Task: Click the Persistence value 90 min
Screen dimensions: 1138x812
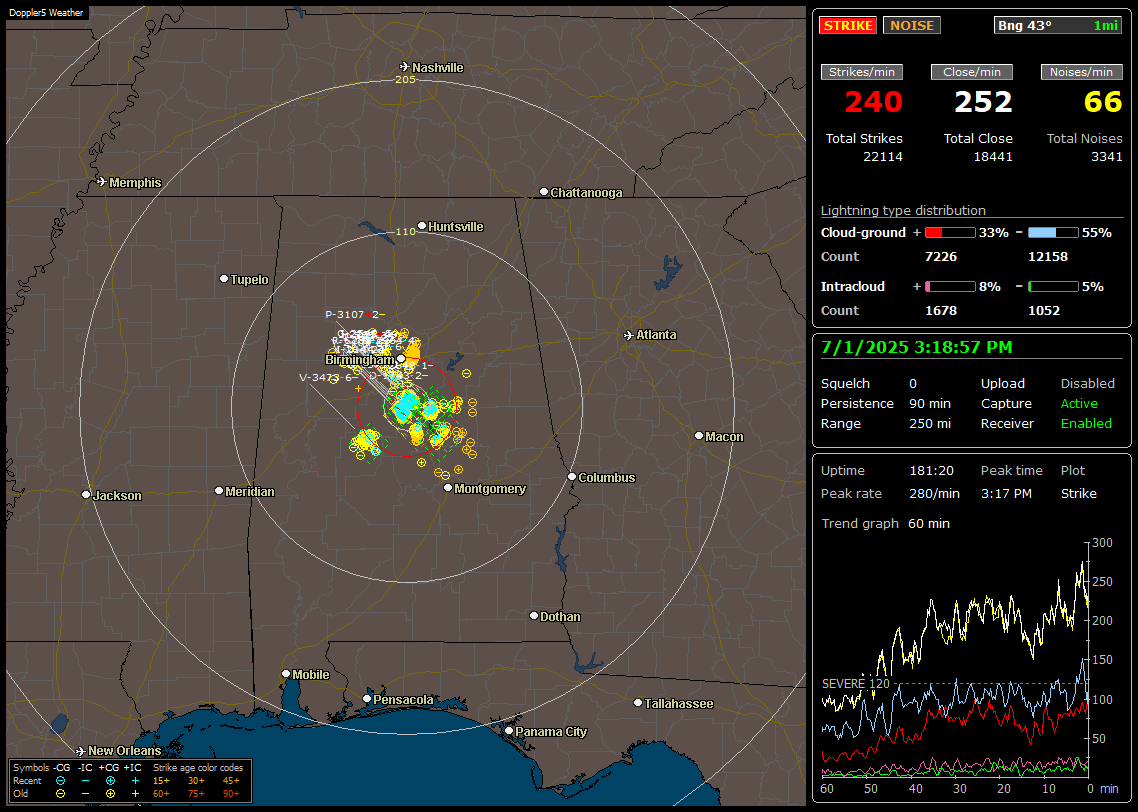Action: point(930,403)
